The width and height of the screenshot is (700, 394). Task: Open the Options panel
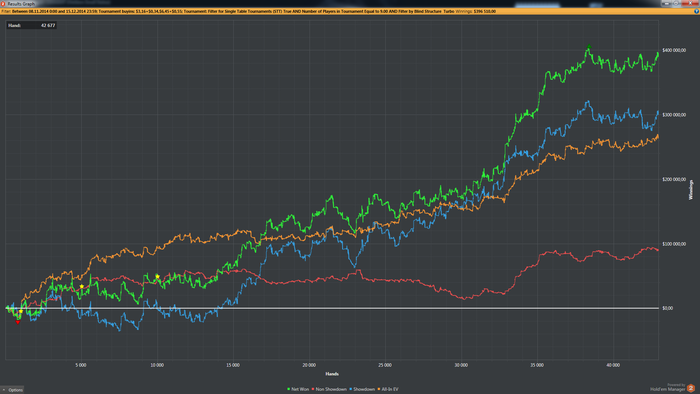[12, 390]
